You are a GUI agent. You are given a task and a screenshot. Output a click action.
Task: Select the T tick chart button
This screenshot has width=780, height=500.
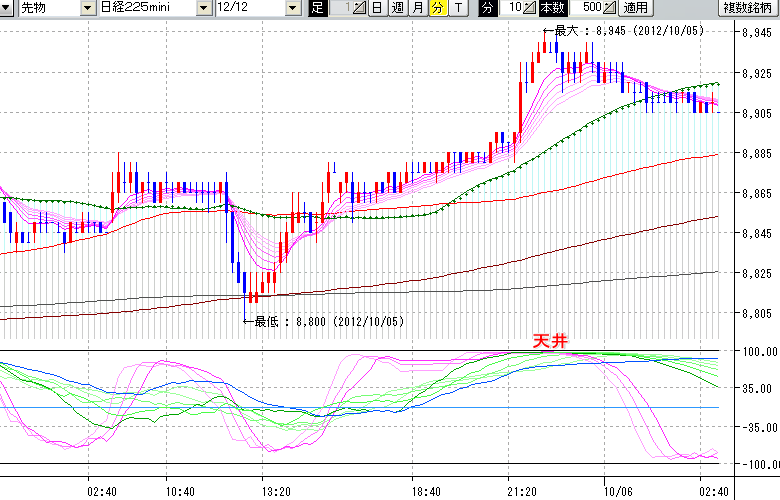(x=458, y=8)
